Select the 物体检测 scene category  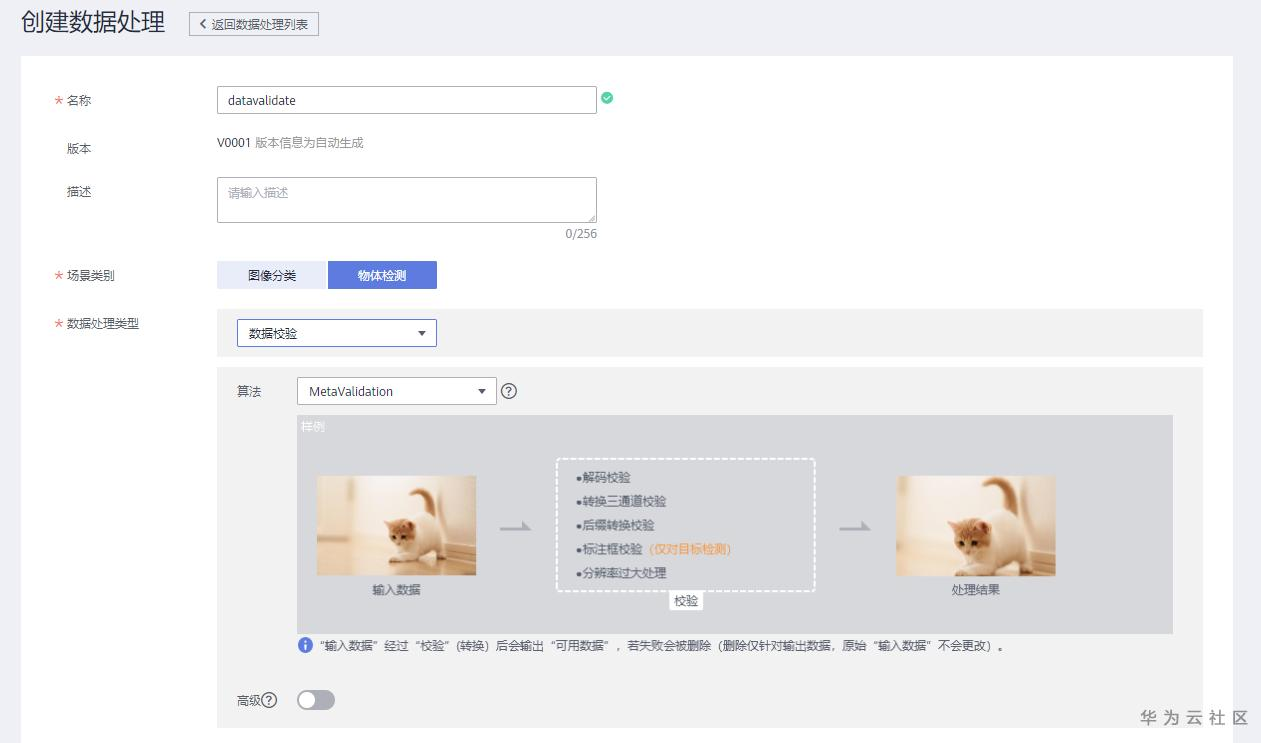coord(383,274)
